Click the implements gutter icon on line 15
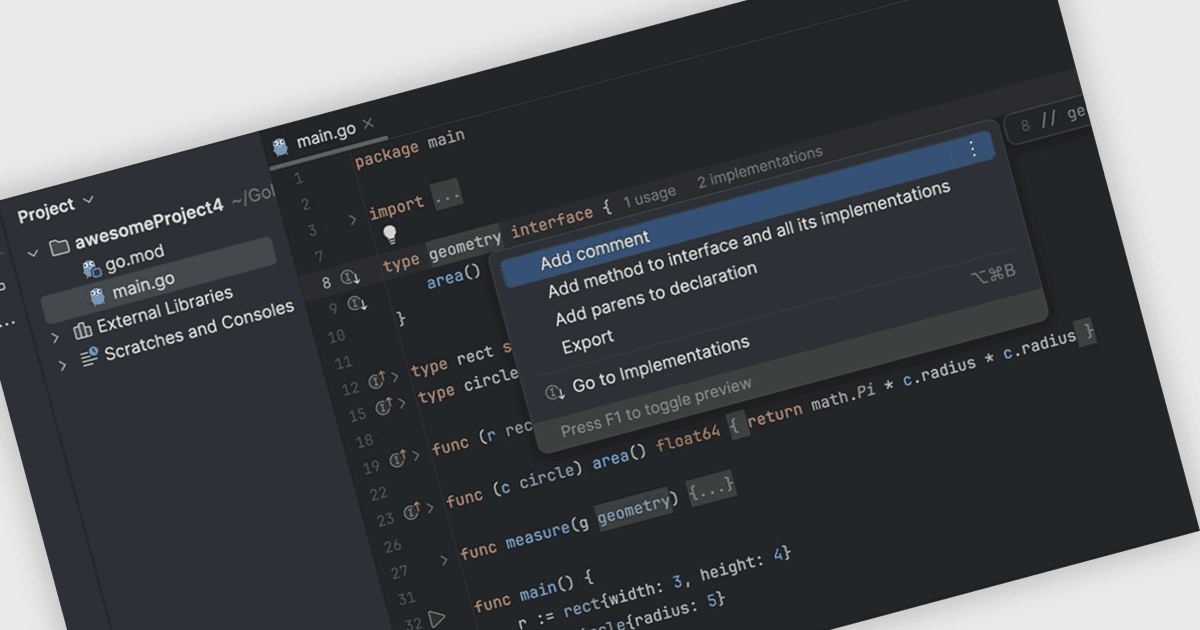This screenshot has height=630, width=1200. coord(383,407)
